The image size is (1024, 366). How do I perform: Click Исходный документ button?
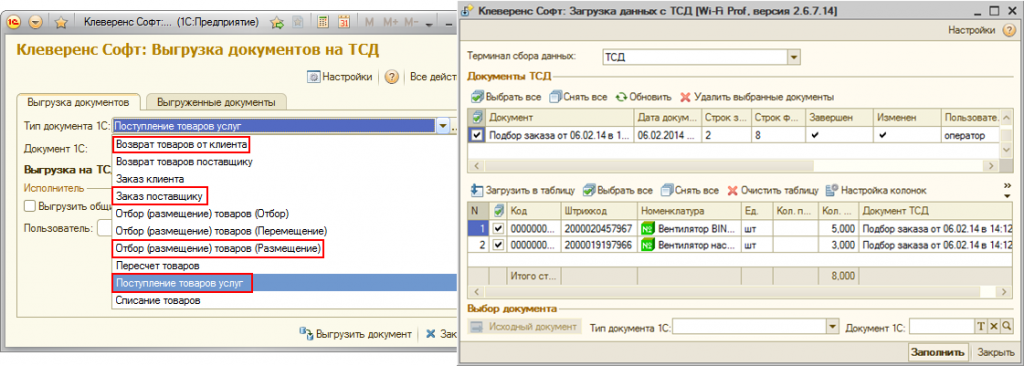(x=525, y=326)
